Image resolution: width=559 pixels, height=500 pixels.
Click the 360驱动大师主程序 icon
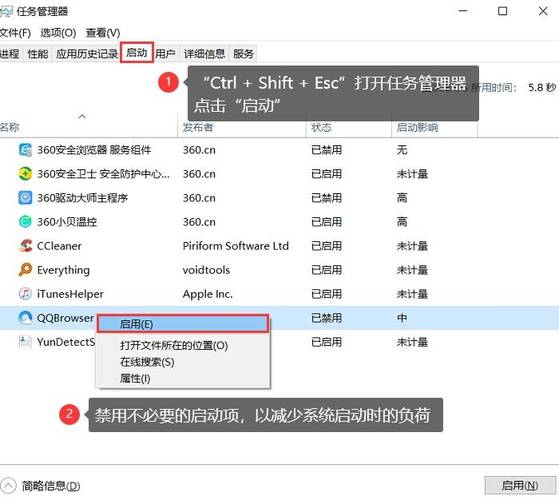(x=25, y=197)
